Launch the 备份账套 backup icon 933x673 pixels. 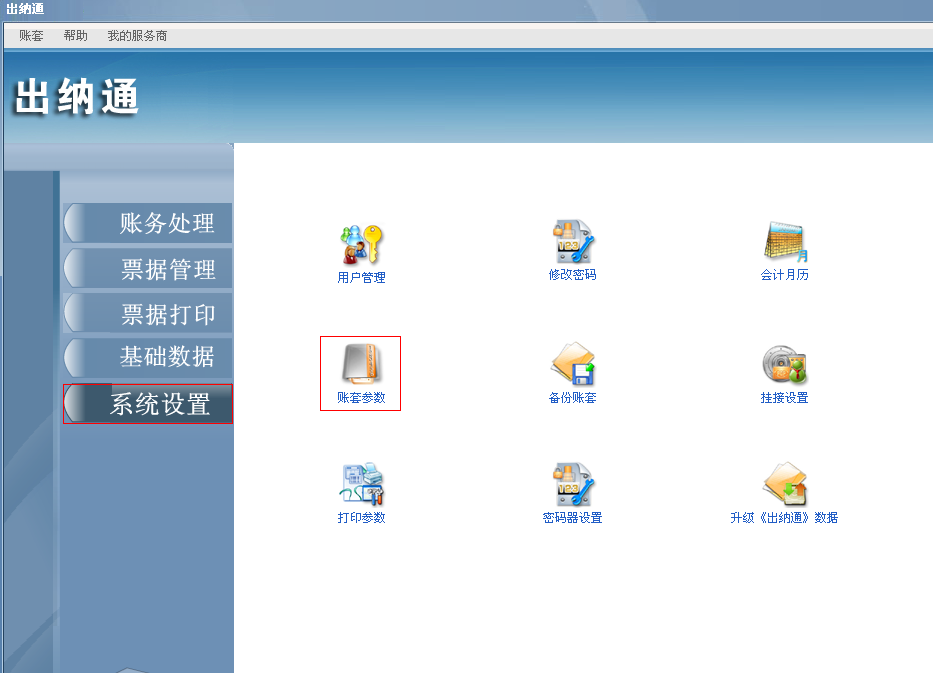pos(572,364)
